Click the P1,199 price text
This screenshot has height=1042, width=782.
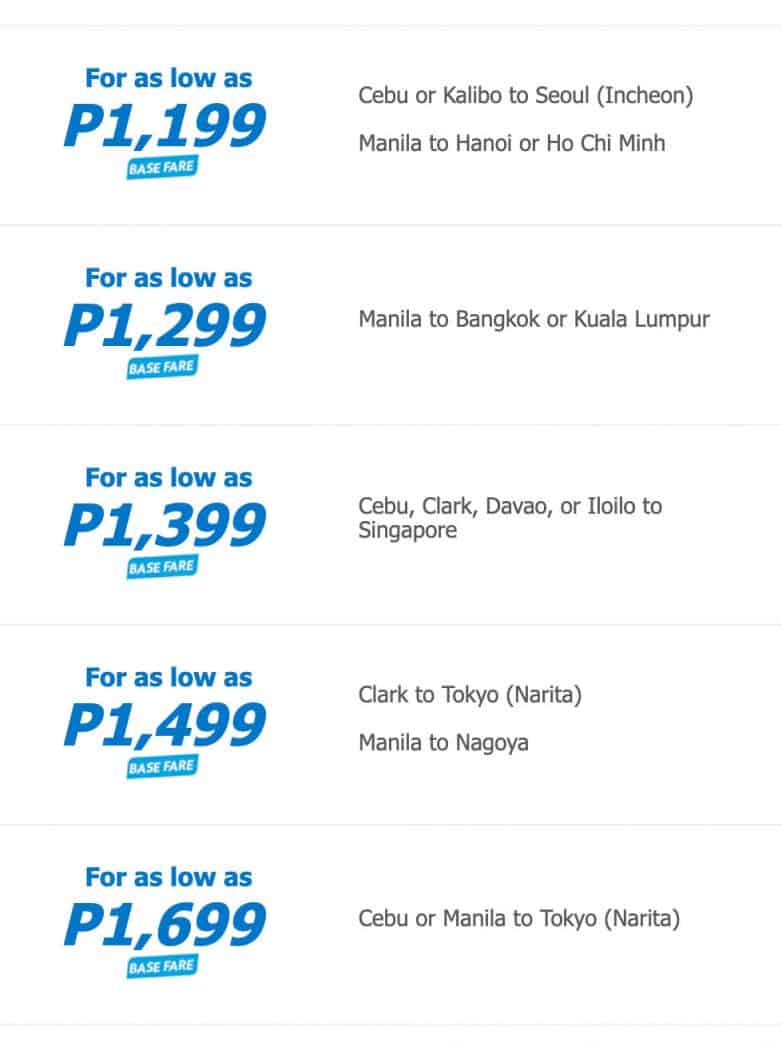pyautogui.click(x=165, y=126)
